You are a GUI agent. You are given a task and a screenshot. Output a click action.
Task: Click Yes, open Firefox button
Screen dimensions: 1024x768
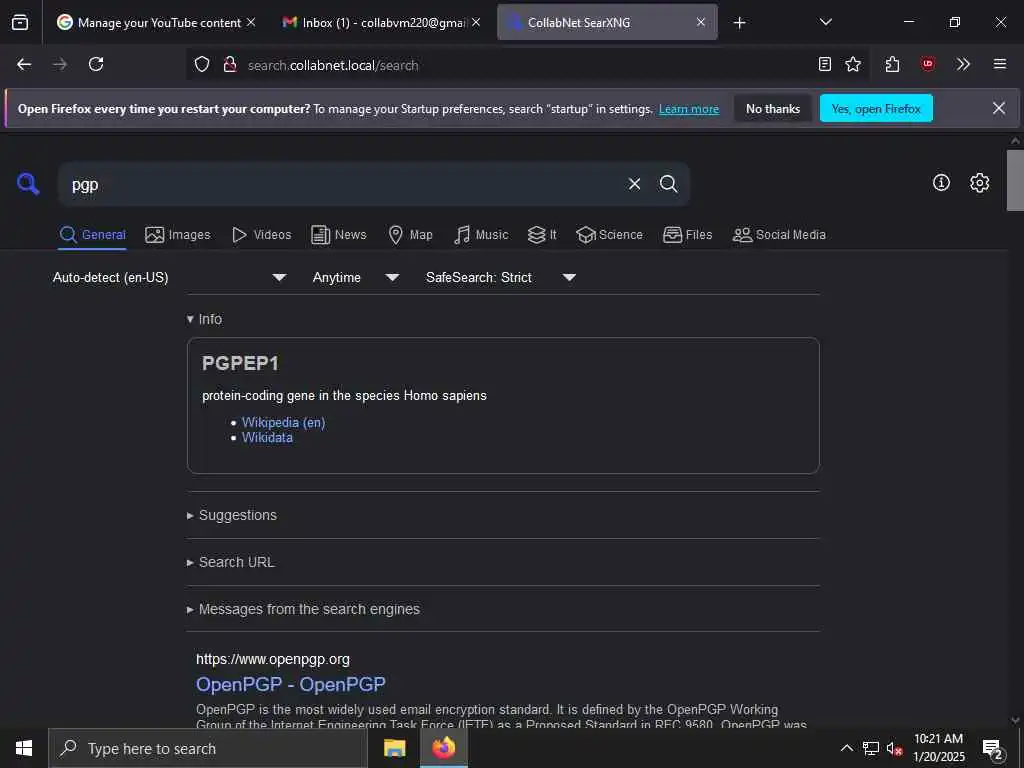pos(876,108)
